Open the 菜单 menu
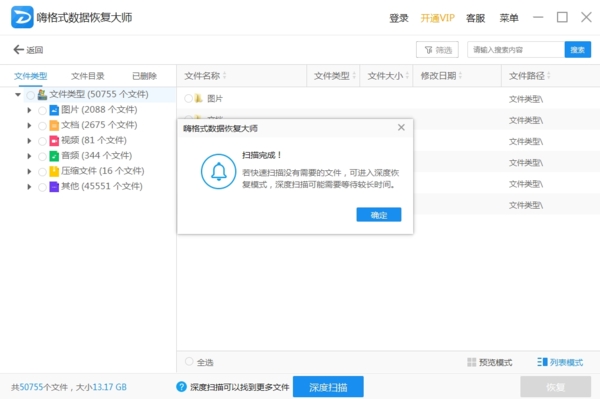Viewport: 600px width, 399px height. (509, 18)
